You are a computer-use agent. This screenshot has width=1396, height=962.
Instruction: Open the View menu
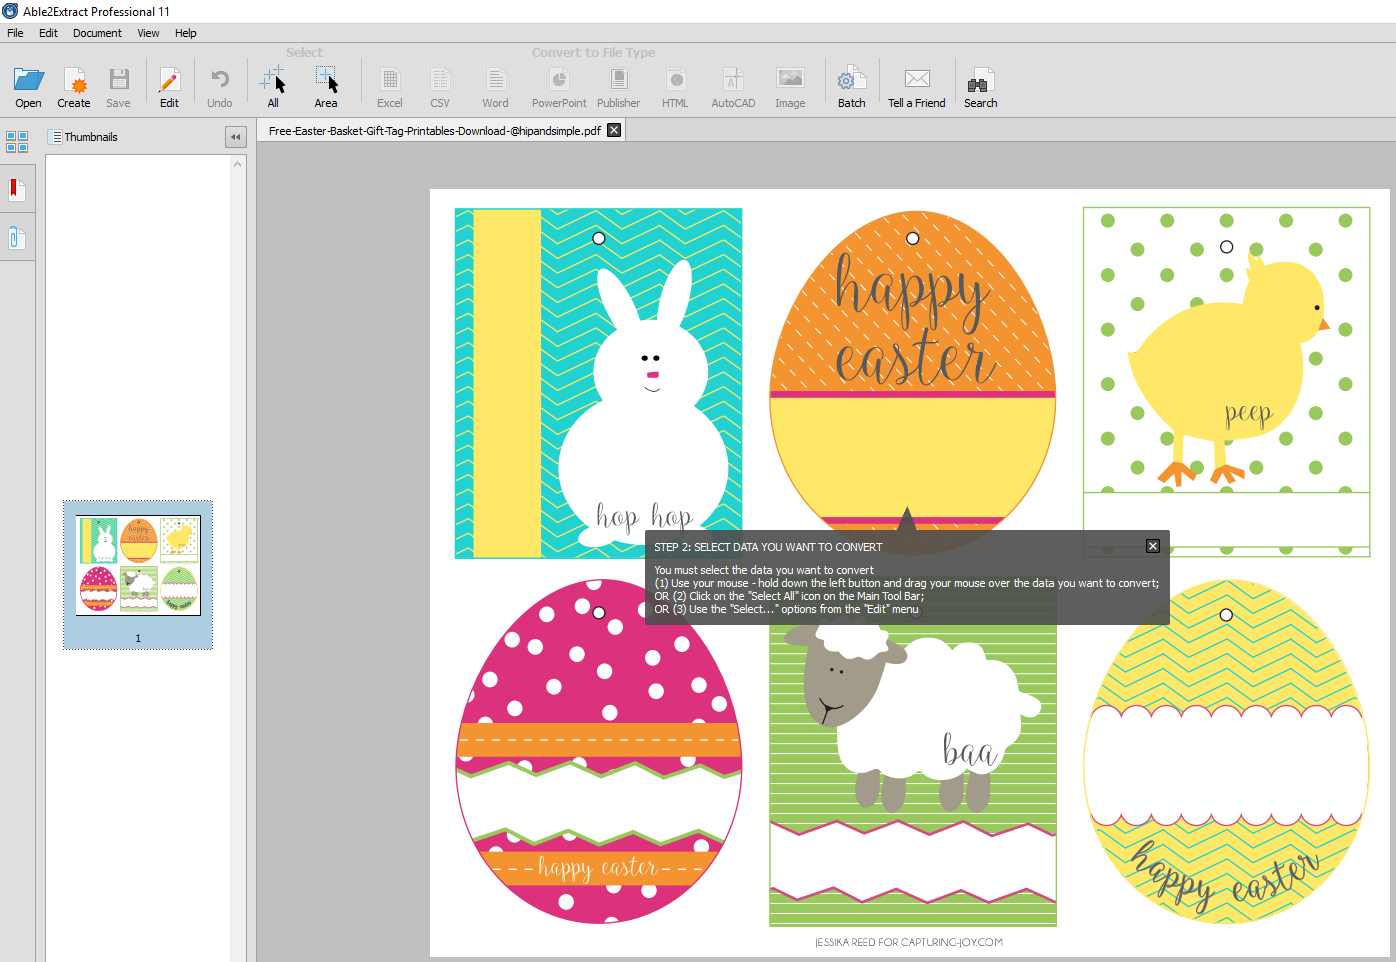click(x=148, y=33)
